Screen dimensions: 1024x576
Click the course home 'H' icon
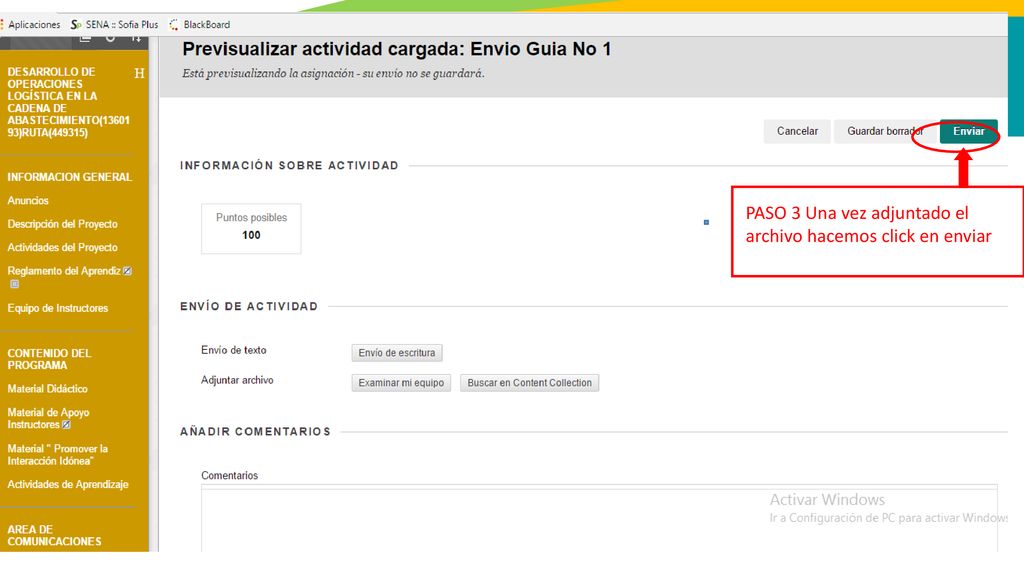coord(139,73)
